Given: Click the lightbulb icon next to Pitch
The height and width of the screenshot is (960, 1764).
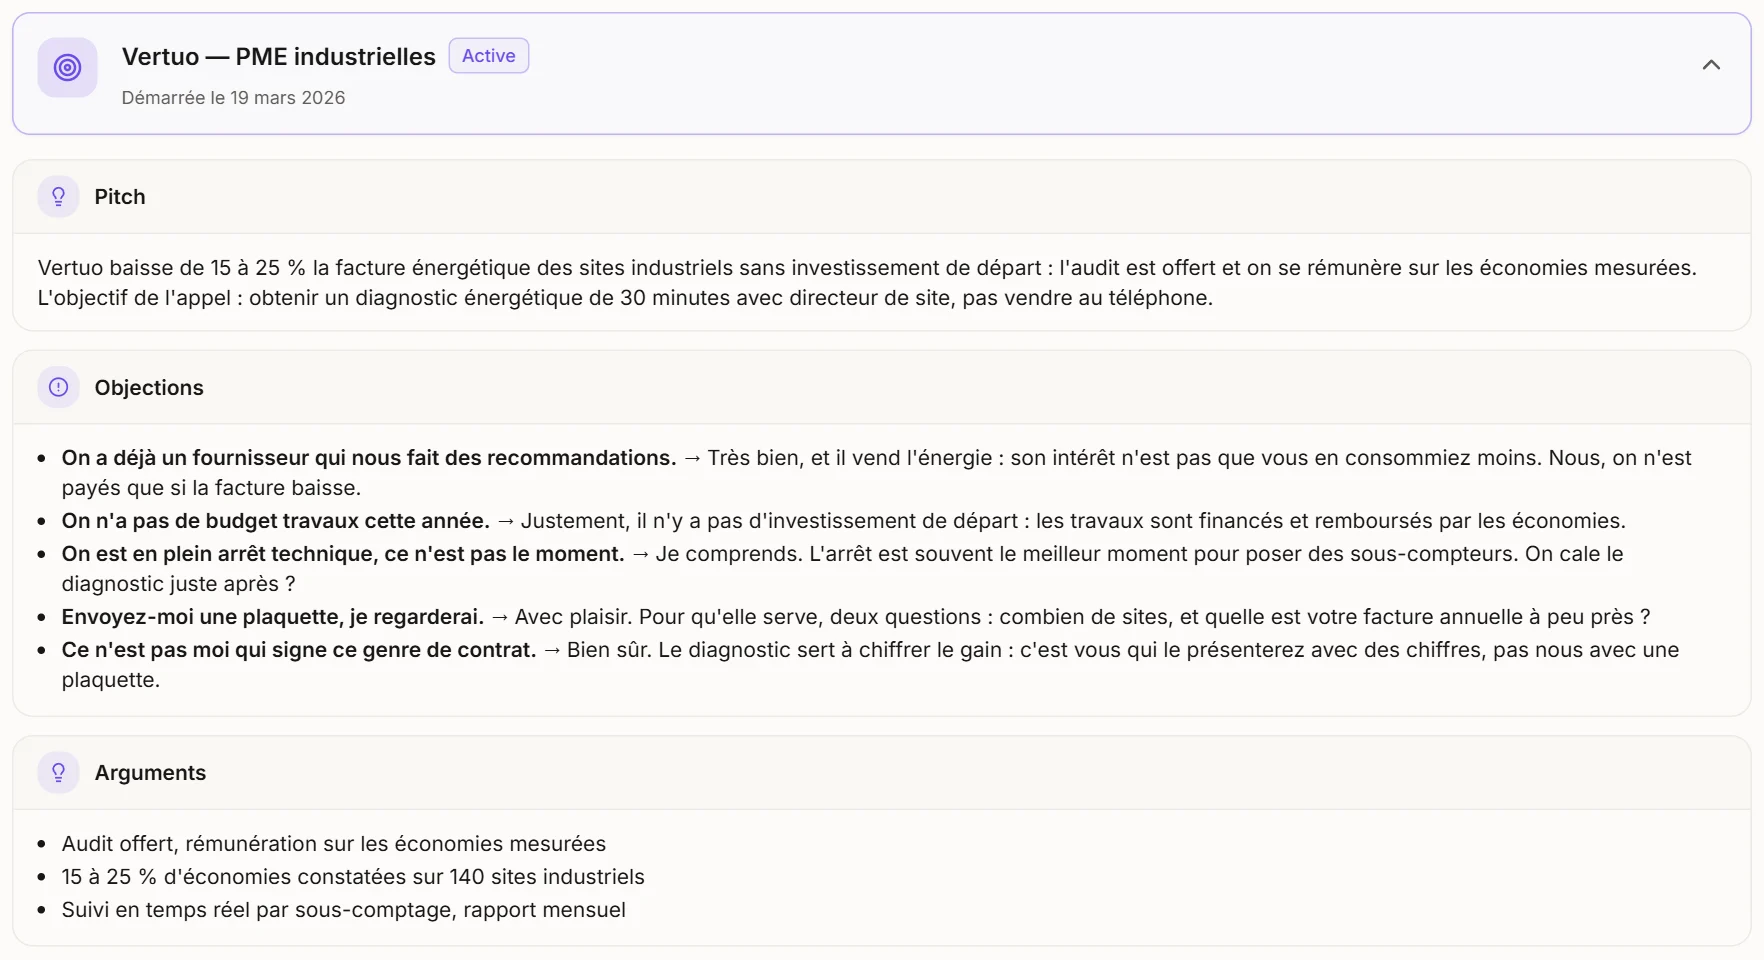Looking at the screenshot, I should [x=58, y=197].
